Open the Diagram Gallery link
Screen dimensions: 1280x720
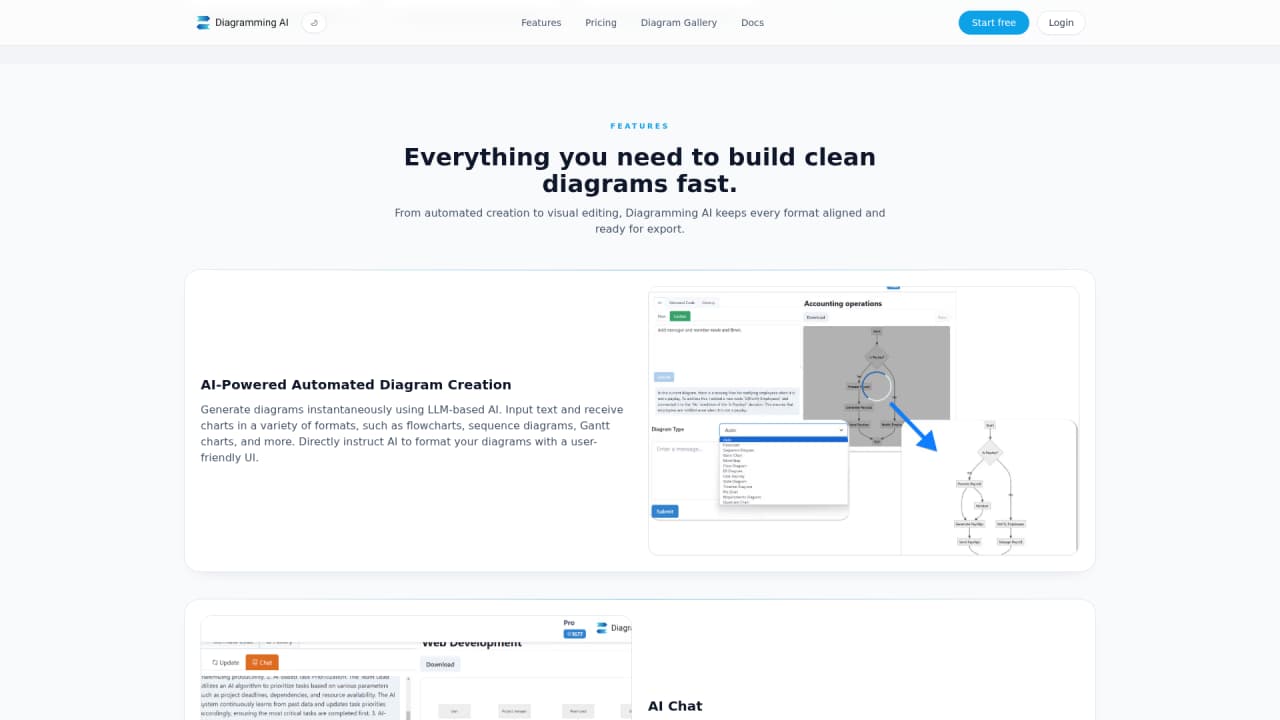(x=679, y=23)
